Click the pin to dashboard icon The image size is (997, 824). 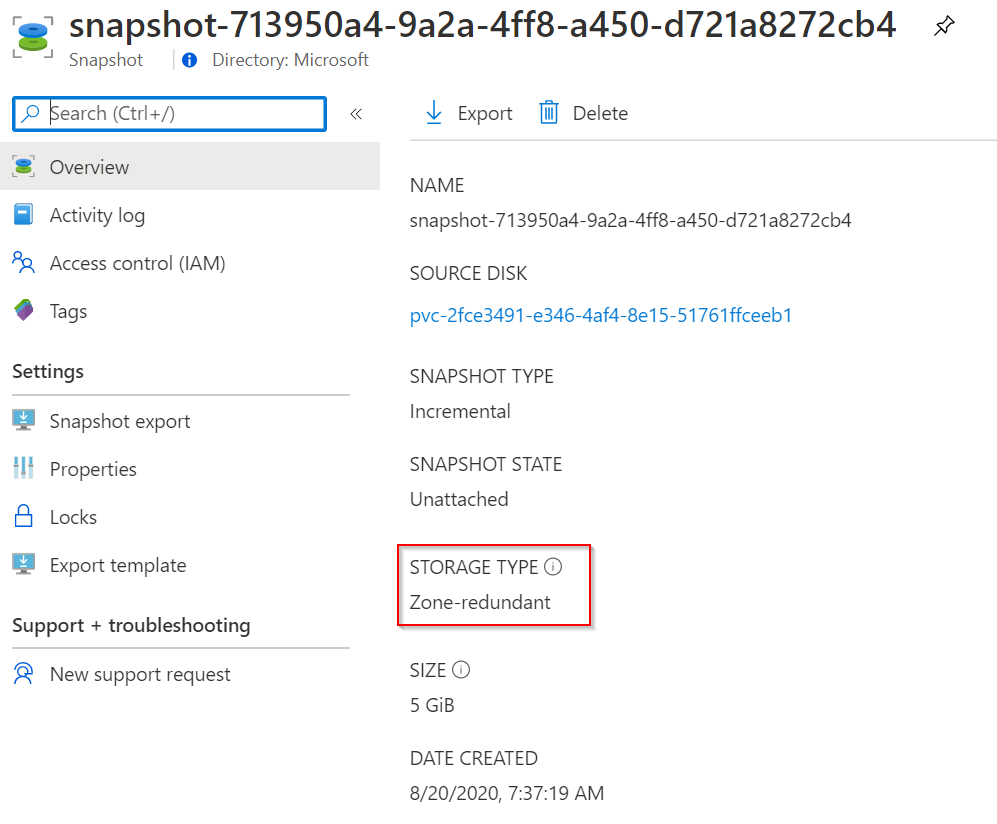pyautogui.click(x=943, y=27)
